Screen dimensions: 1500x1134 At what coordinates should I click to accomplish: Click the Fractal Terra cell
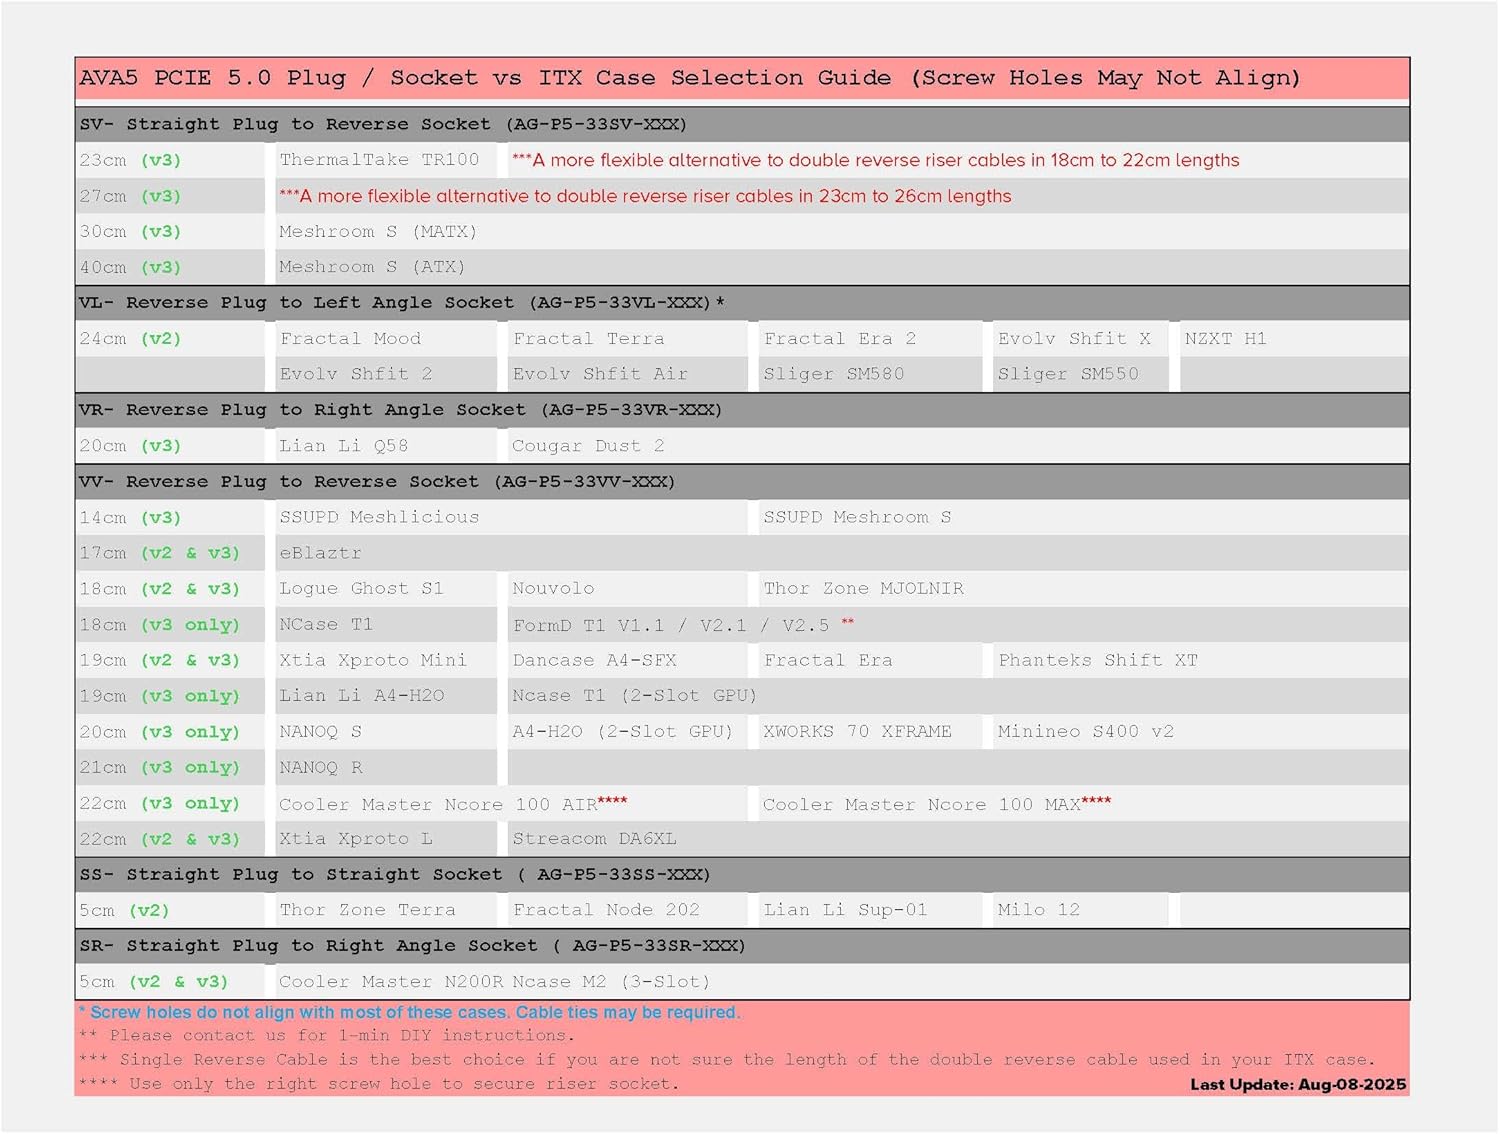tap(589, 339)
